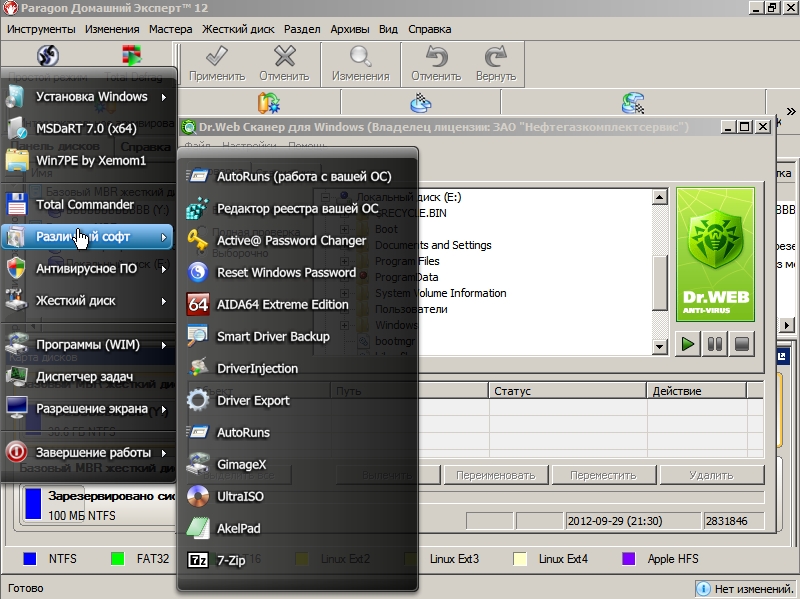800x599 pixels.
Task: Open Driver Export gear icon
Action: (x=198, y=401)
